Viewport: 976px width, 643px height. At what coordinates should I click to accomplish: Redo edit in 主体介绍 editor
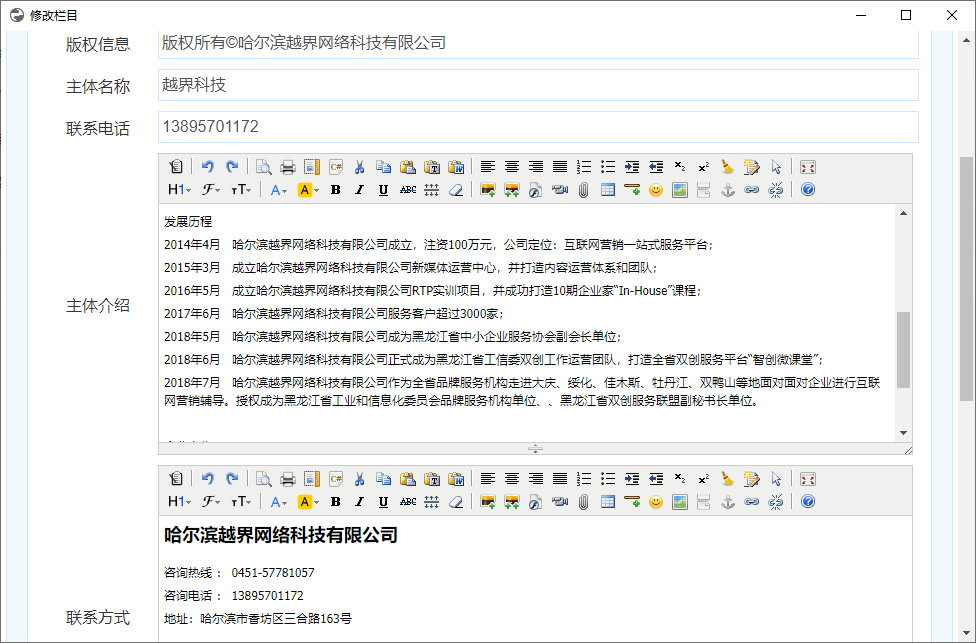tap(232, 167)
